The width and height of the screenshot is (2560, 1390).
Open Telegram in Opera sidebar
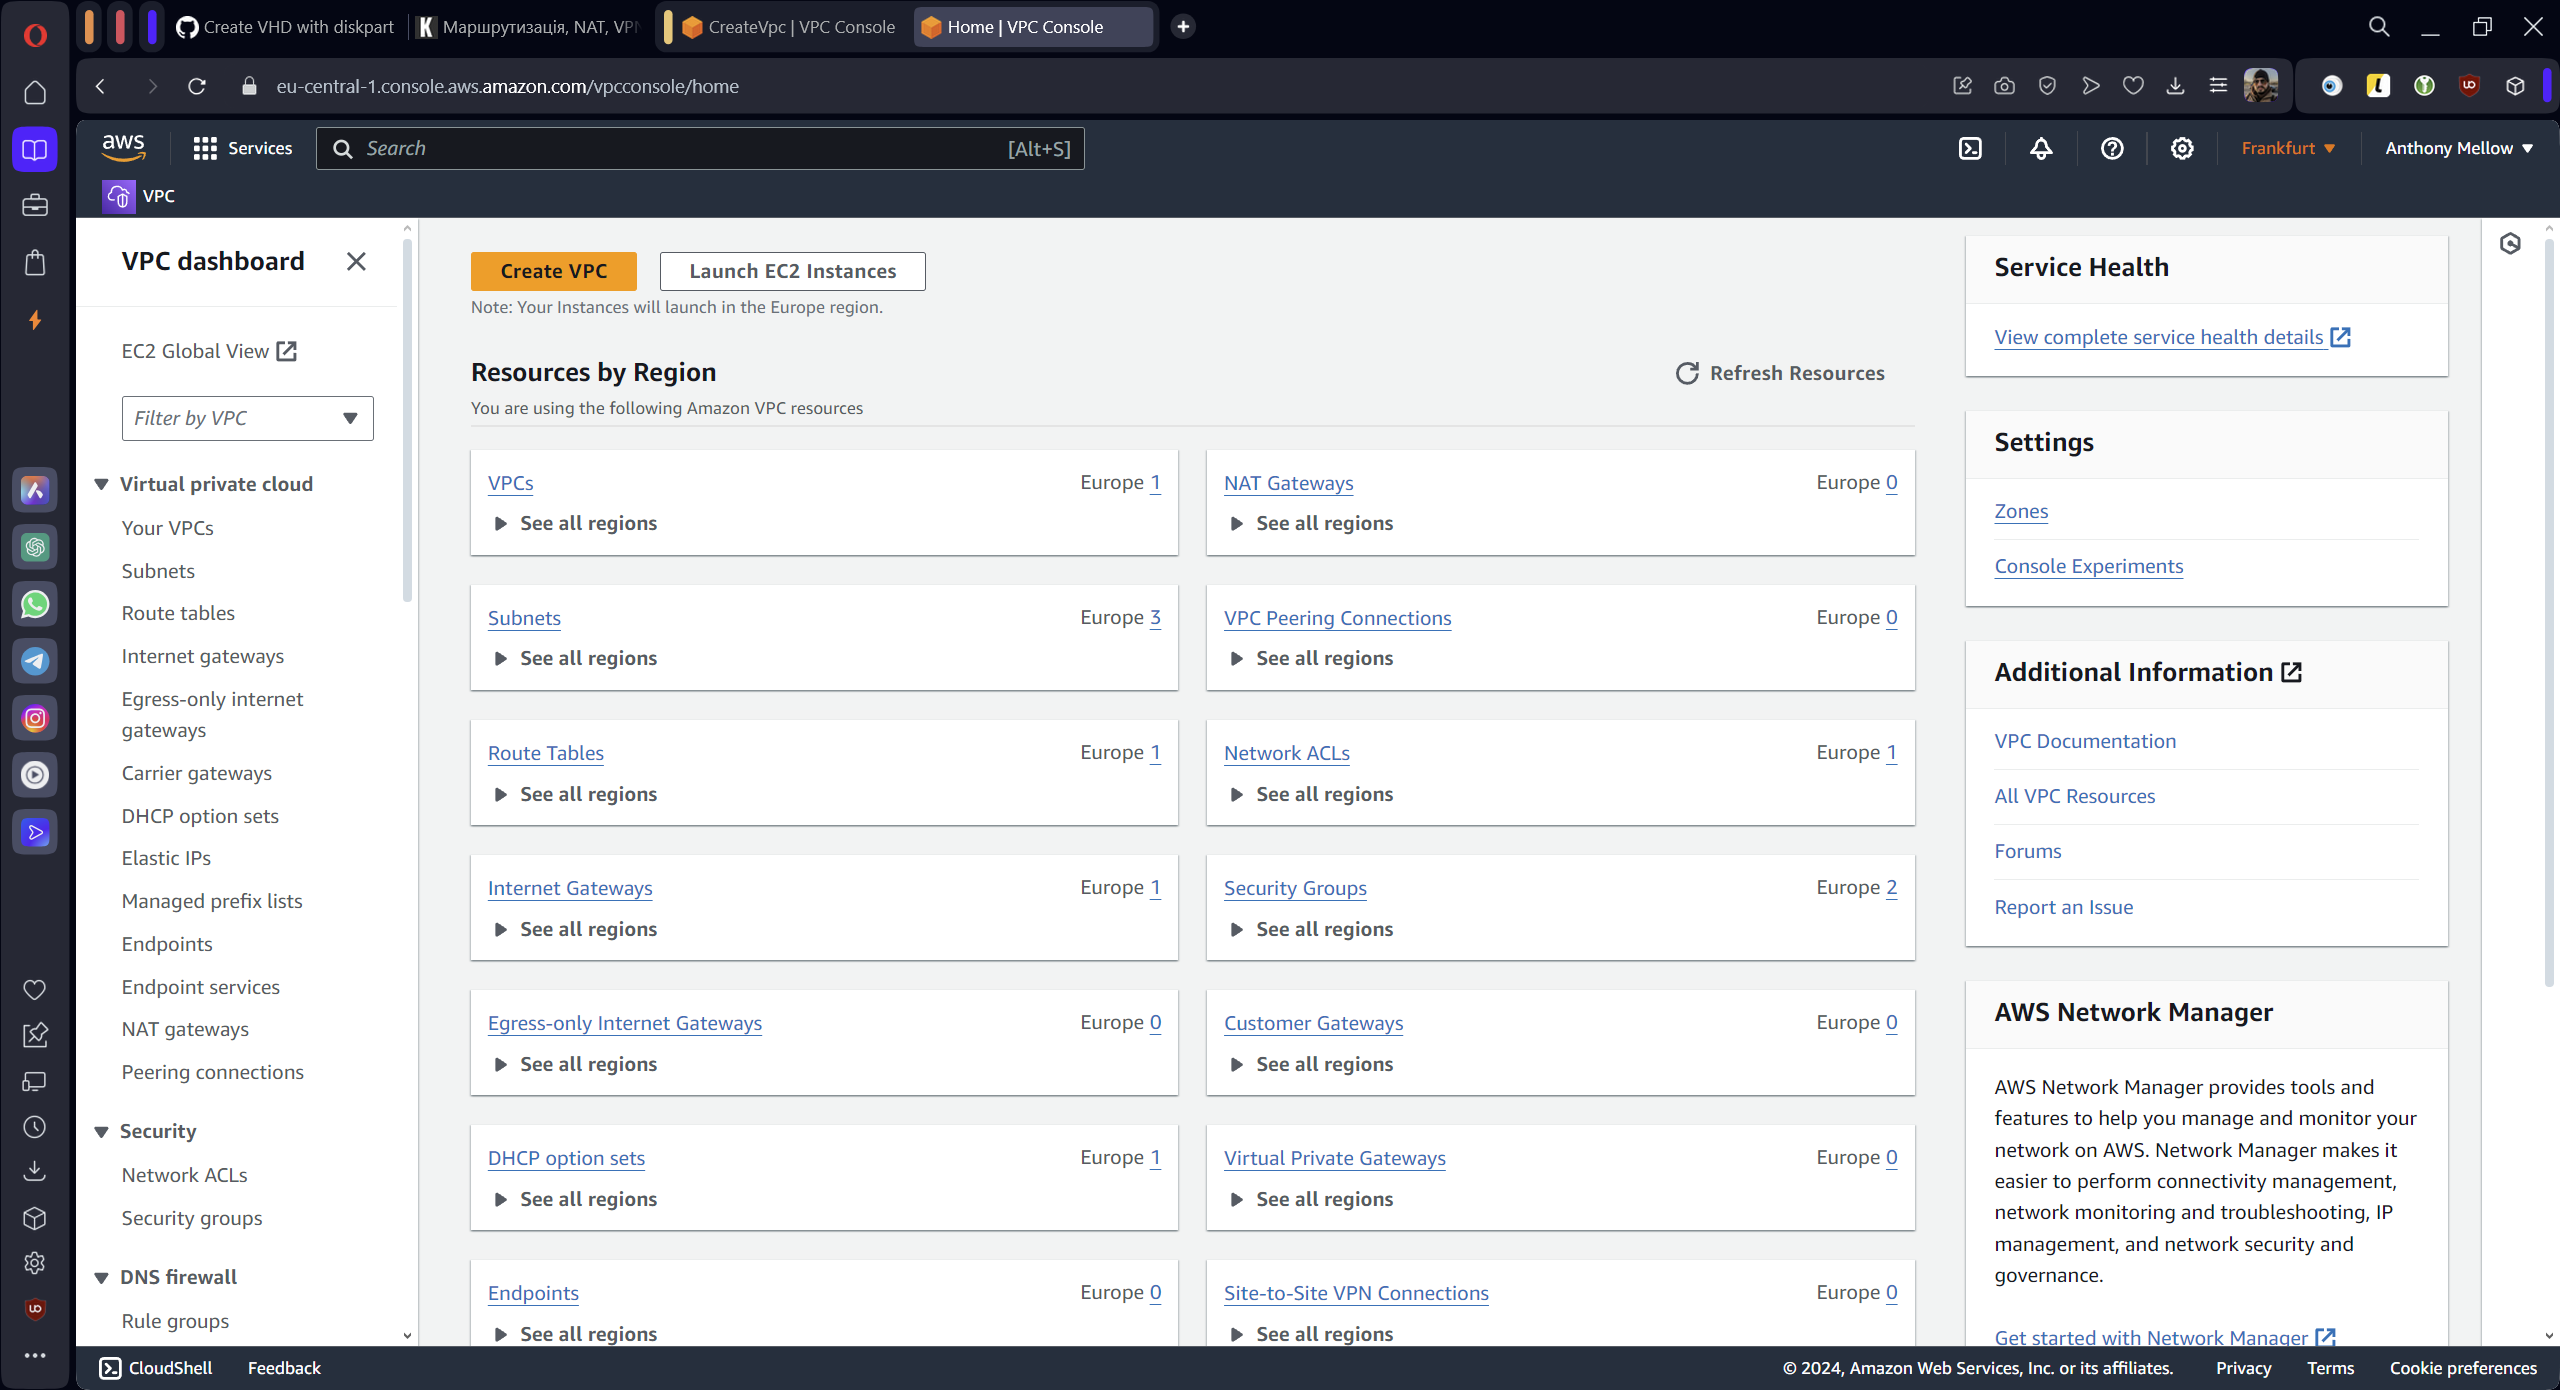(x=35, y=661)
